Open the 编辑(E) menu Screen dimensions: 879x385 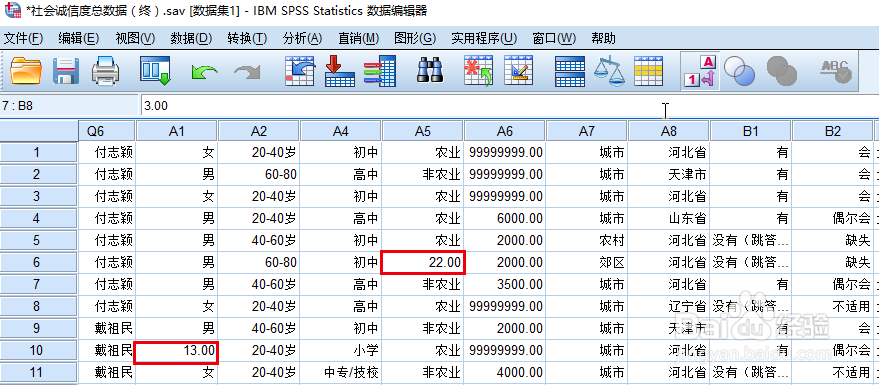click(78, 38)
